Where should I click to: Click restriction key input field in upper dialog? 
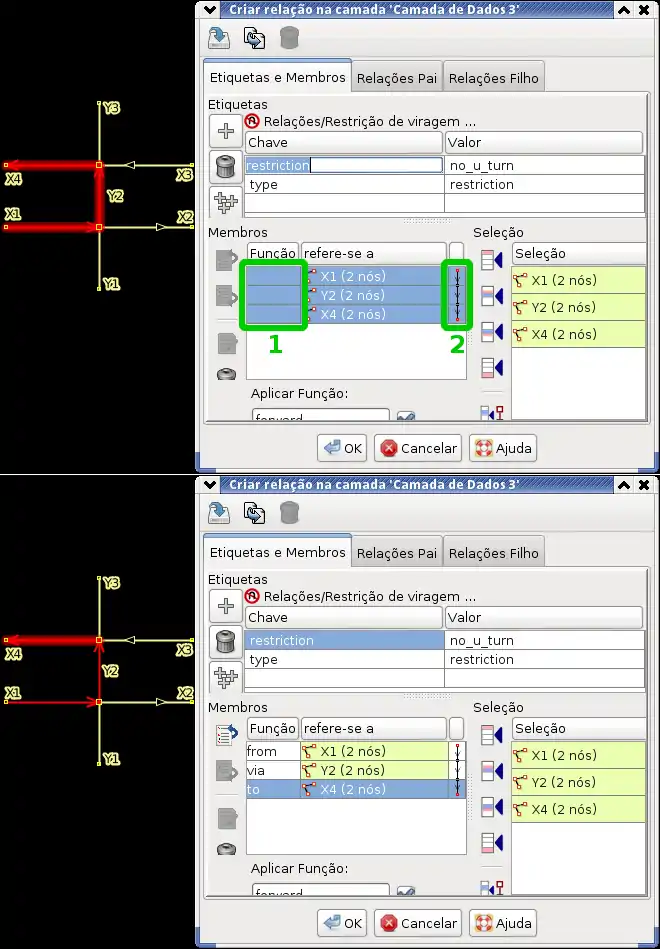344,165
